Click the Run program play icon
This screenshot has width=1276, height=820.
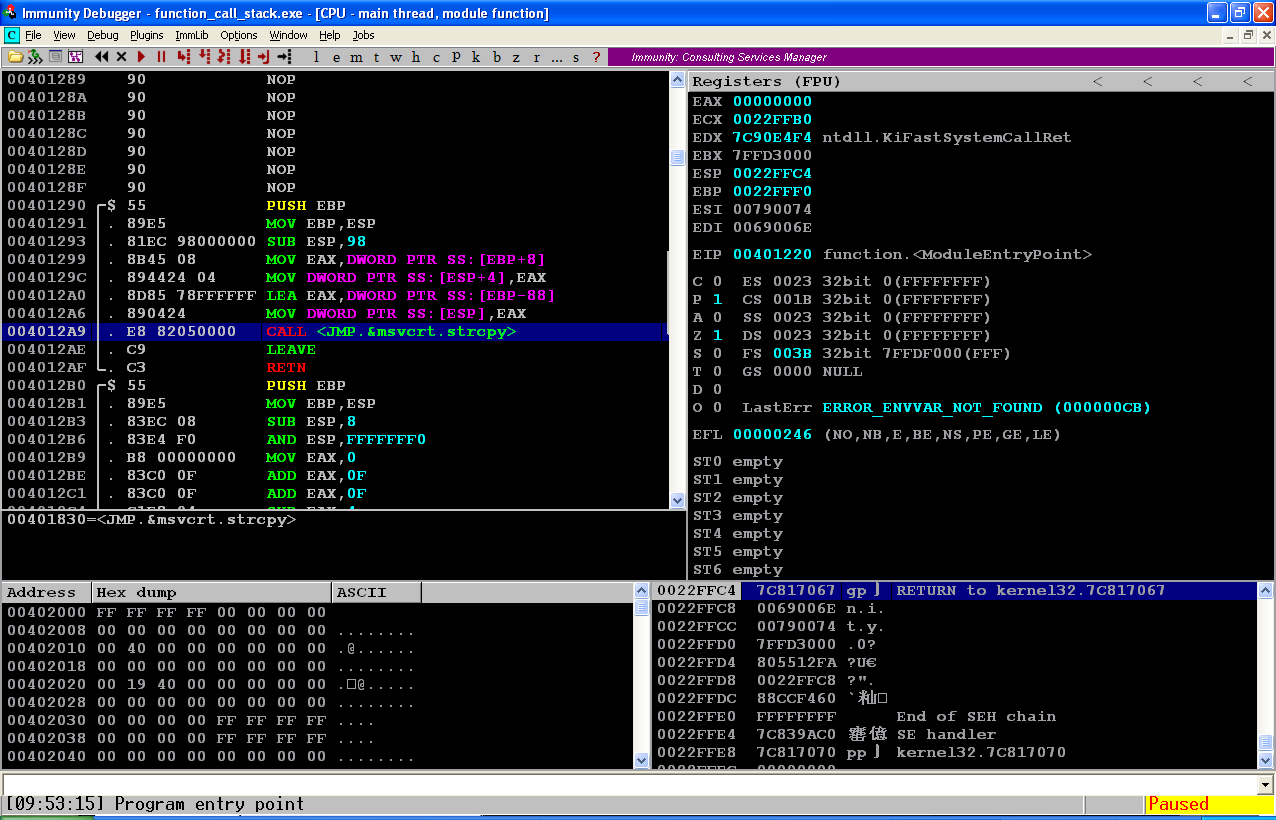(141, 57)
